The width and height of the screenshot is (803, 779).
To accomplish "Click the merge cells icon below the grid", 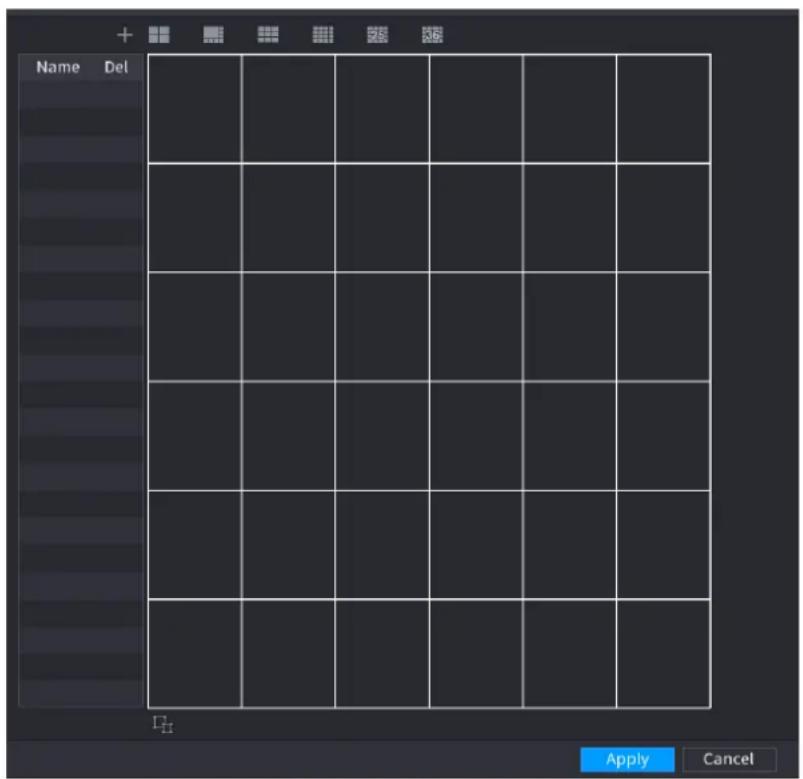I will pos(163,724).
